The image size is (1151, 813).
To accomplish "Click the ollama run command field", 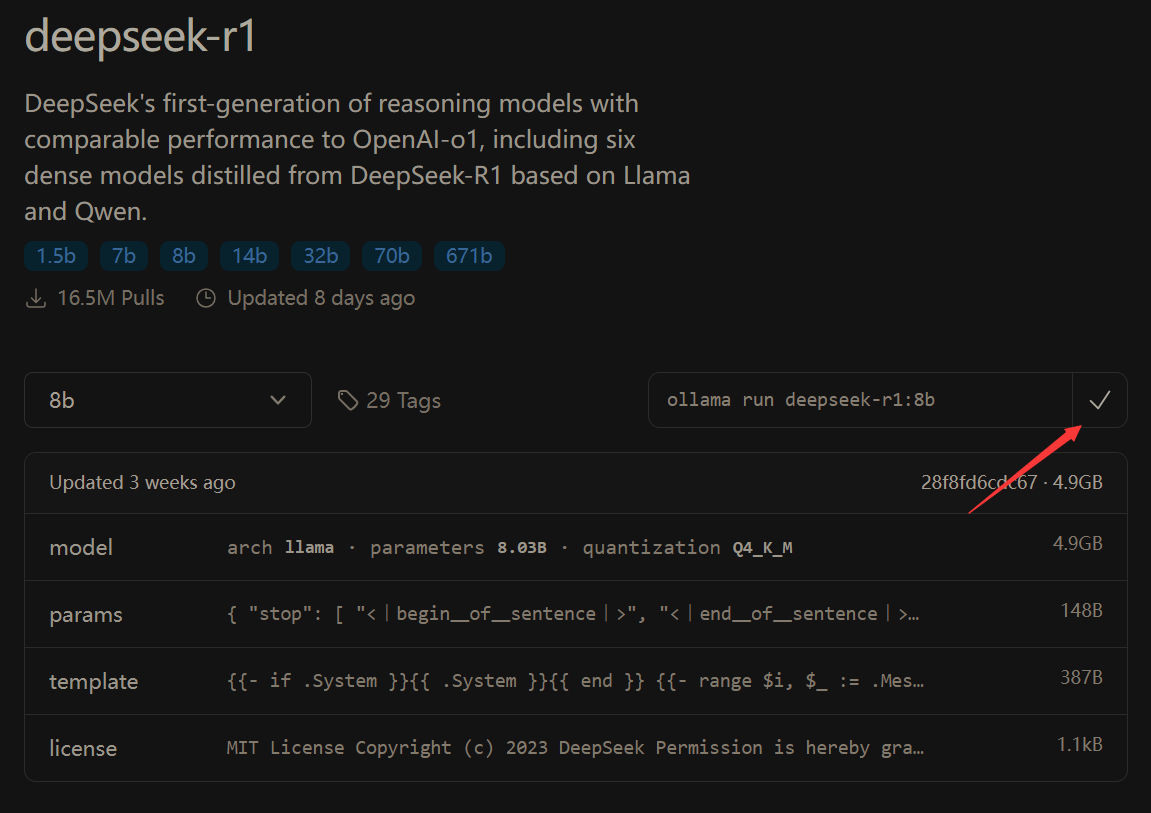I will [x=859, y=400].
